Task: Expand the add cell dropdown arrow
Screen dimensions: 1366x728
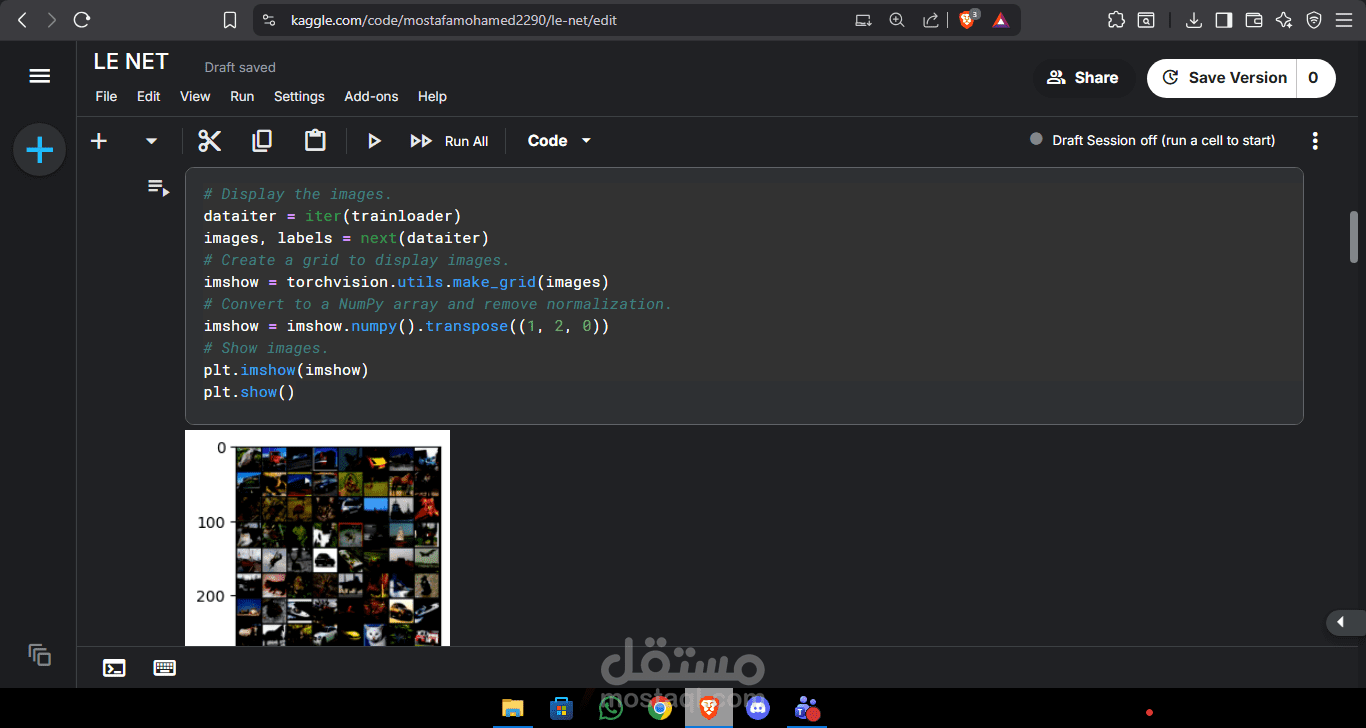Action: (x=152, y=141)
